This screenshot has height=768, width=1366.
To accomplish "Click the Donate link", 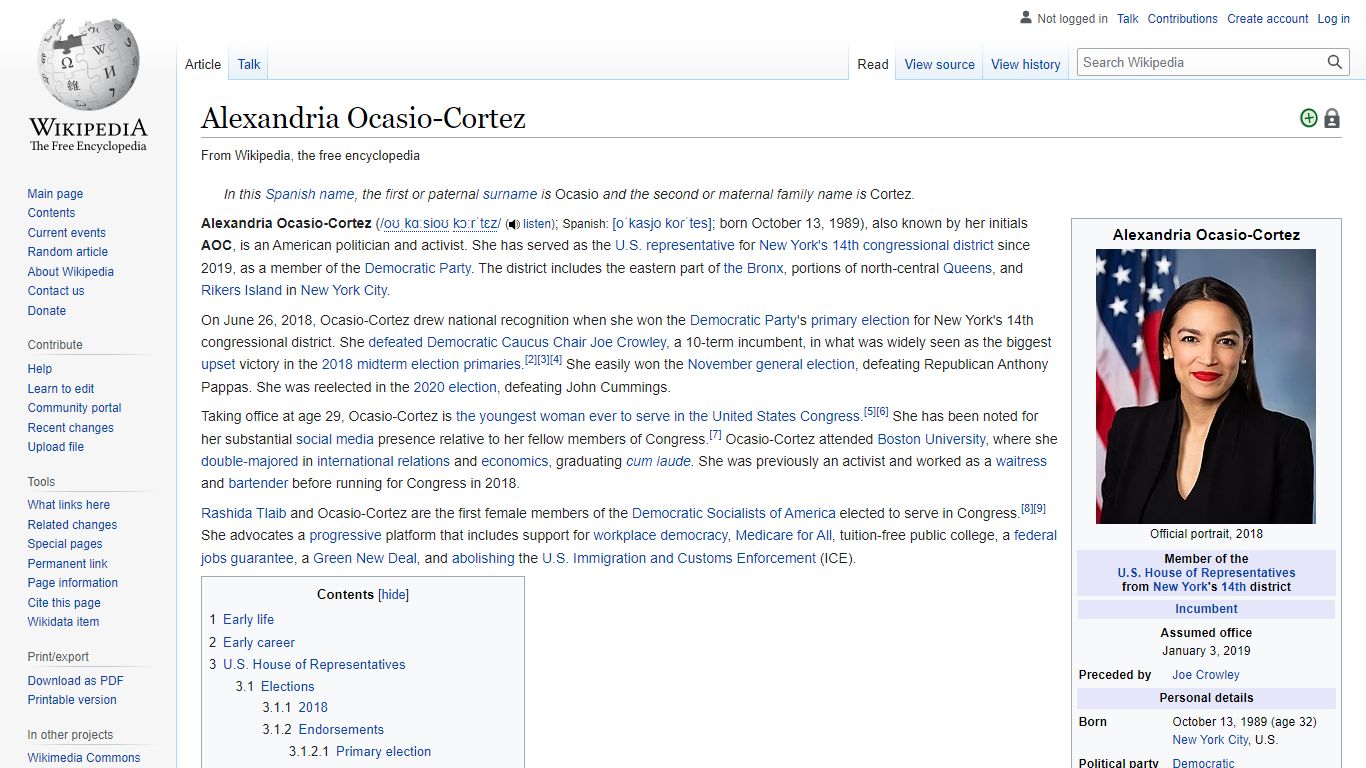I will [x=47, y=311].
